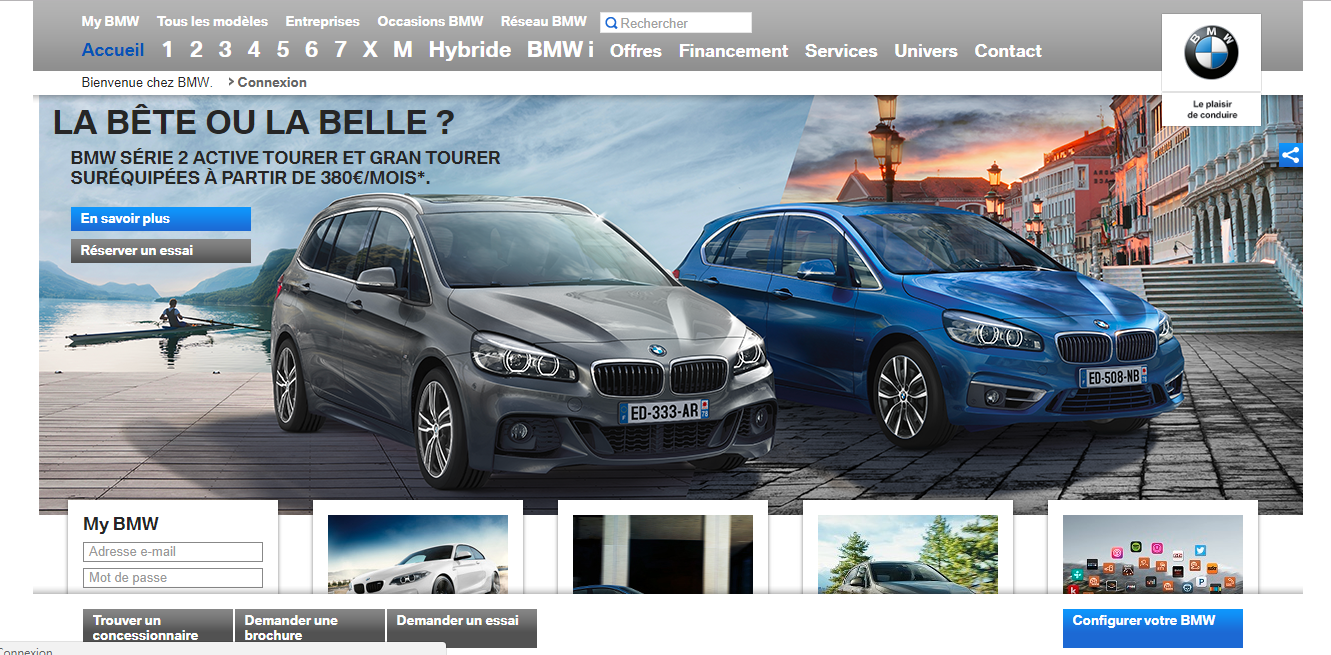
Task: Click Demander une brochure button
Action: pos(310,628)
